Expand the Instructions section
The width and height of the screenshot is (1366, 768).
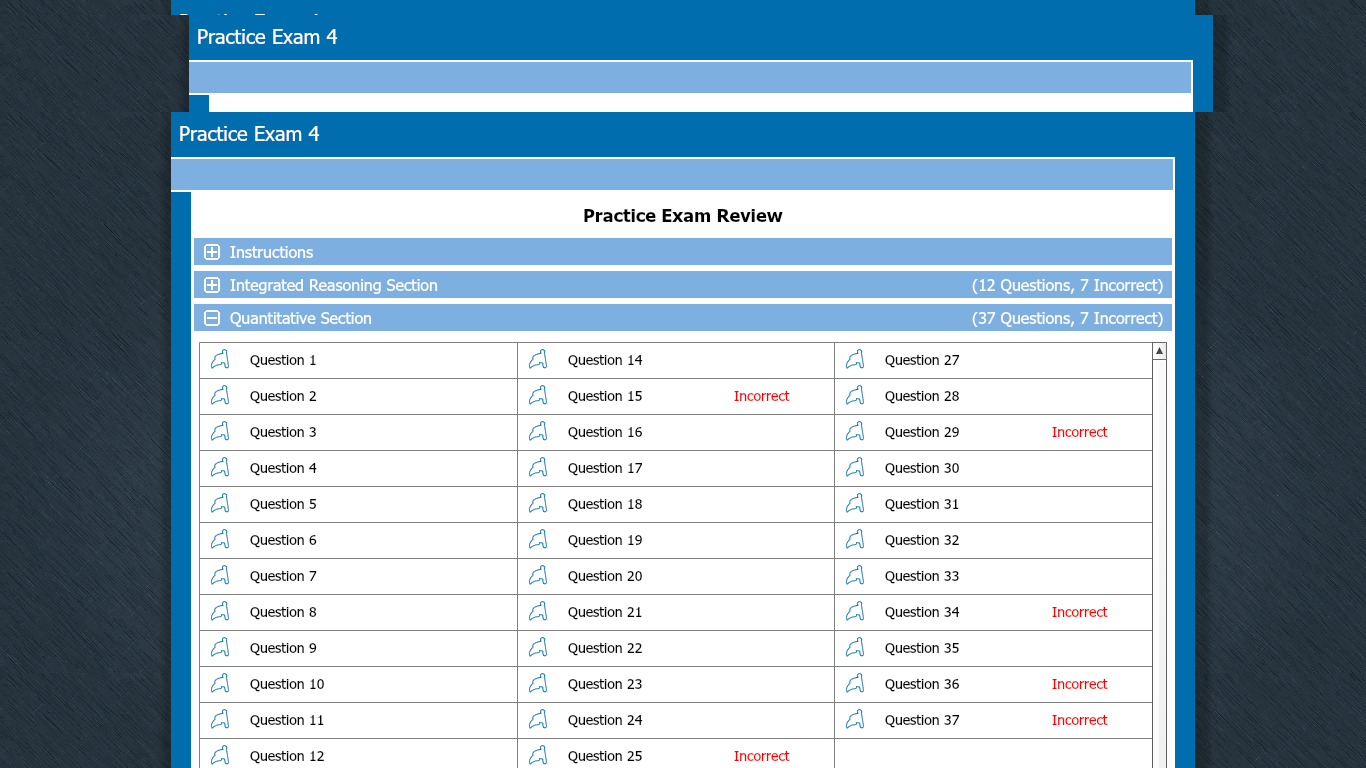pos(212,252)
